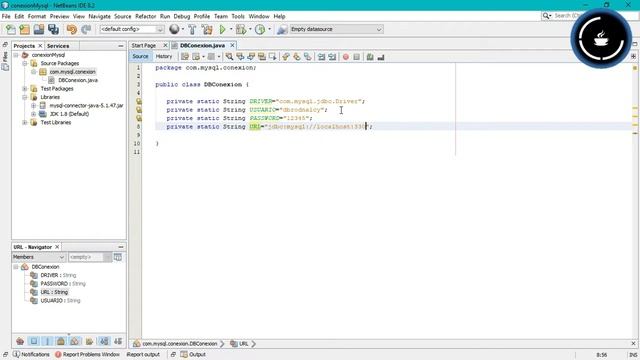The height and width of the screenshot is (360, 640).
Task: Expand the Test Packages node
Action: point(24,89)
